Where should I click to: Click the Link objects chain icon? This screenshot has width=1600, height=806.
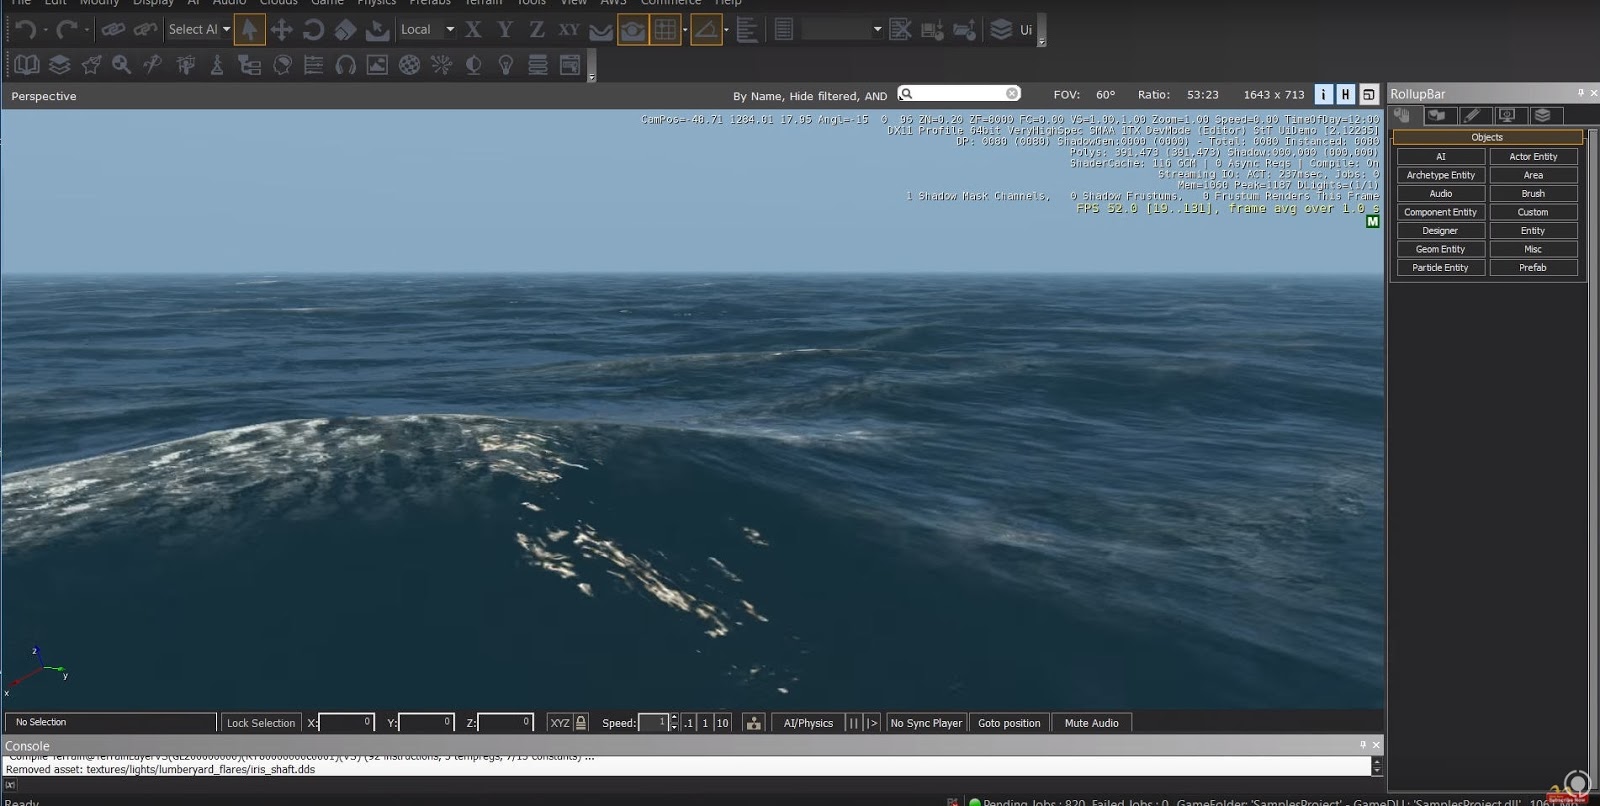click(113, 30)
